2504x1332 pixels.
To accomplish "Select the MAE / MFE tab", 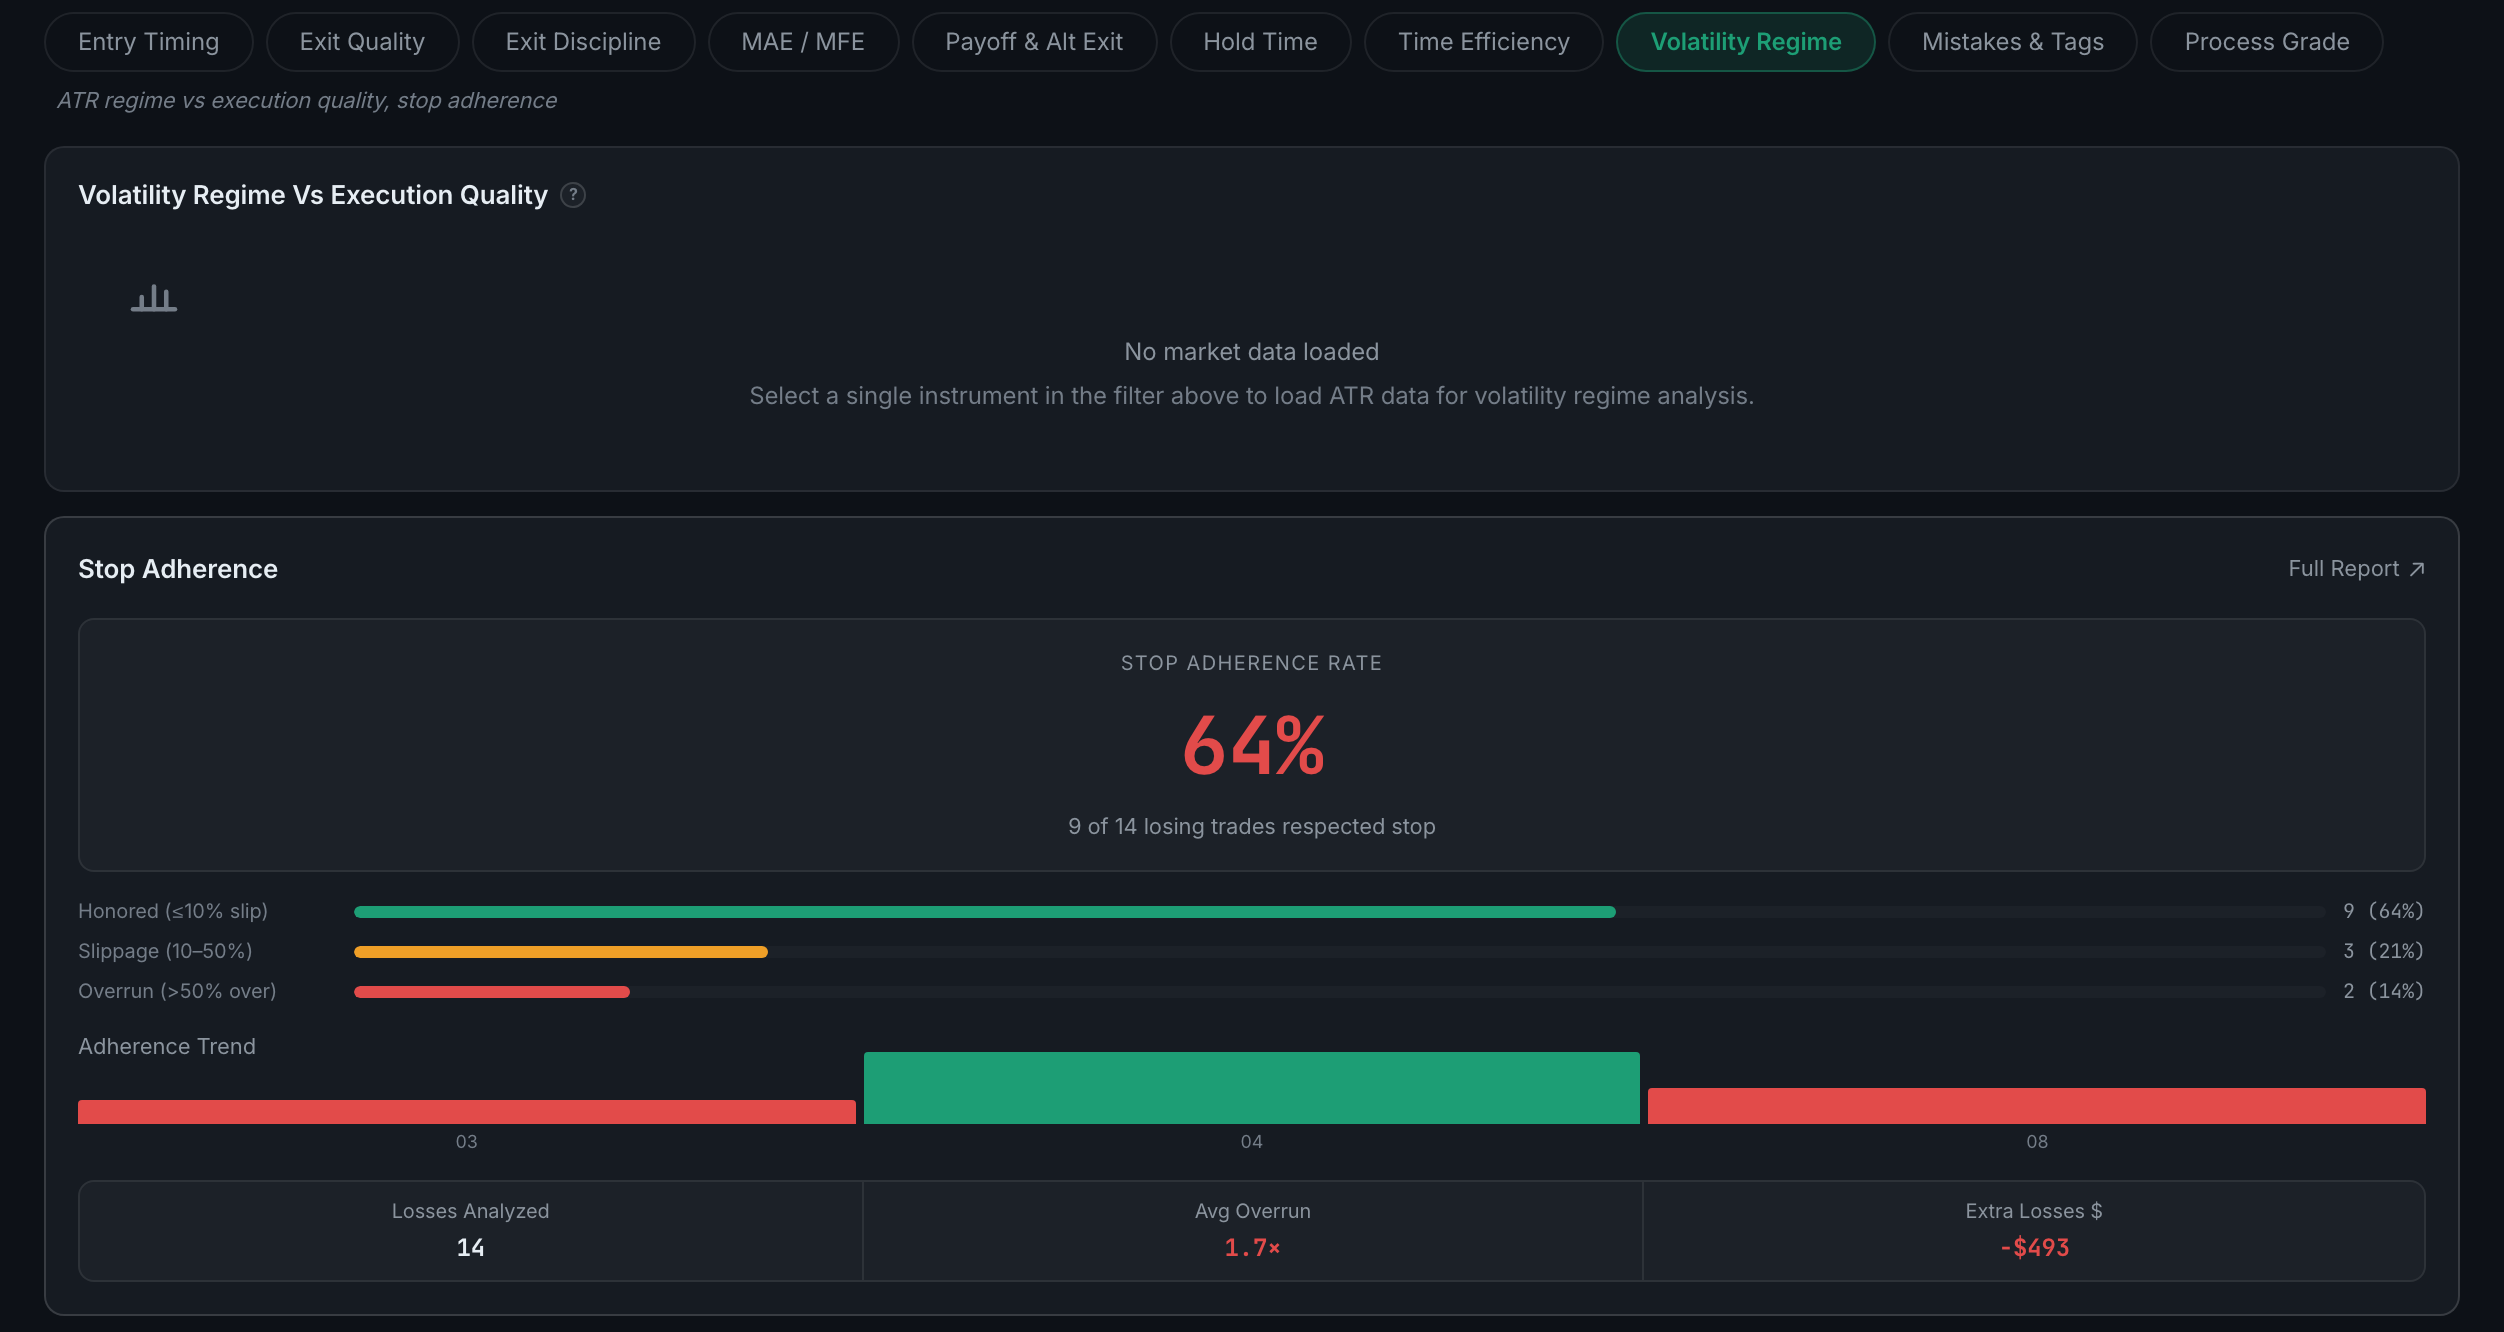I will [x=803, y=42].
